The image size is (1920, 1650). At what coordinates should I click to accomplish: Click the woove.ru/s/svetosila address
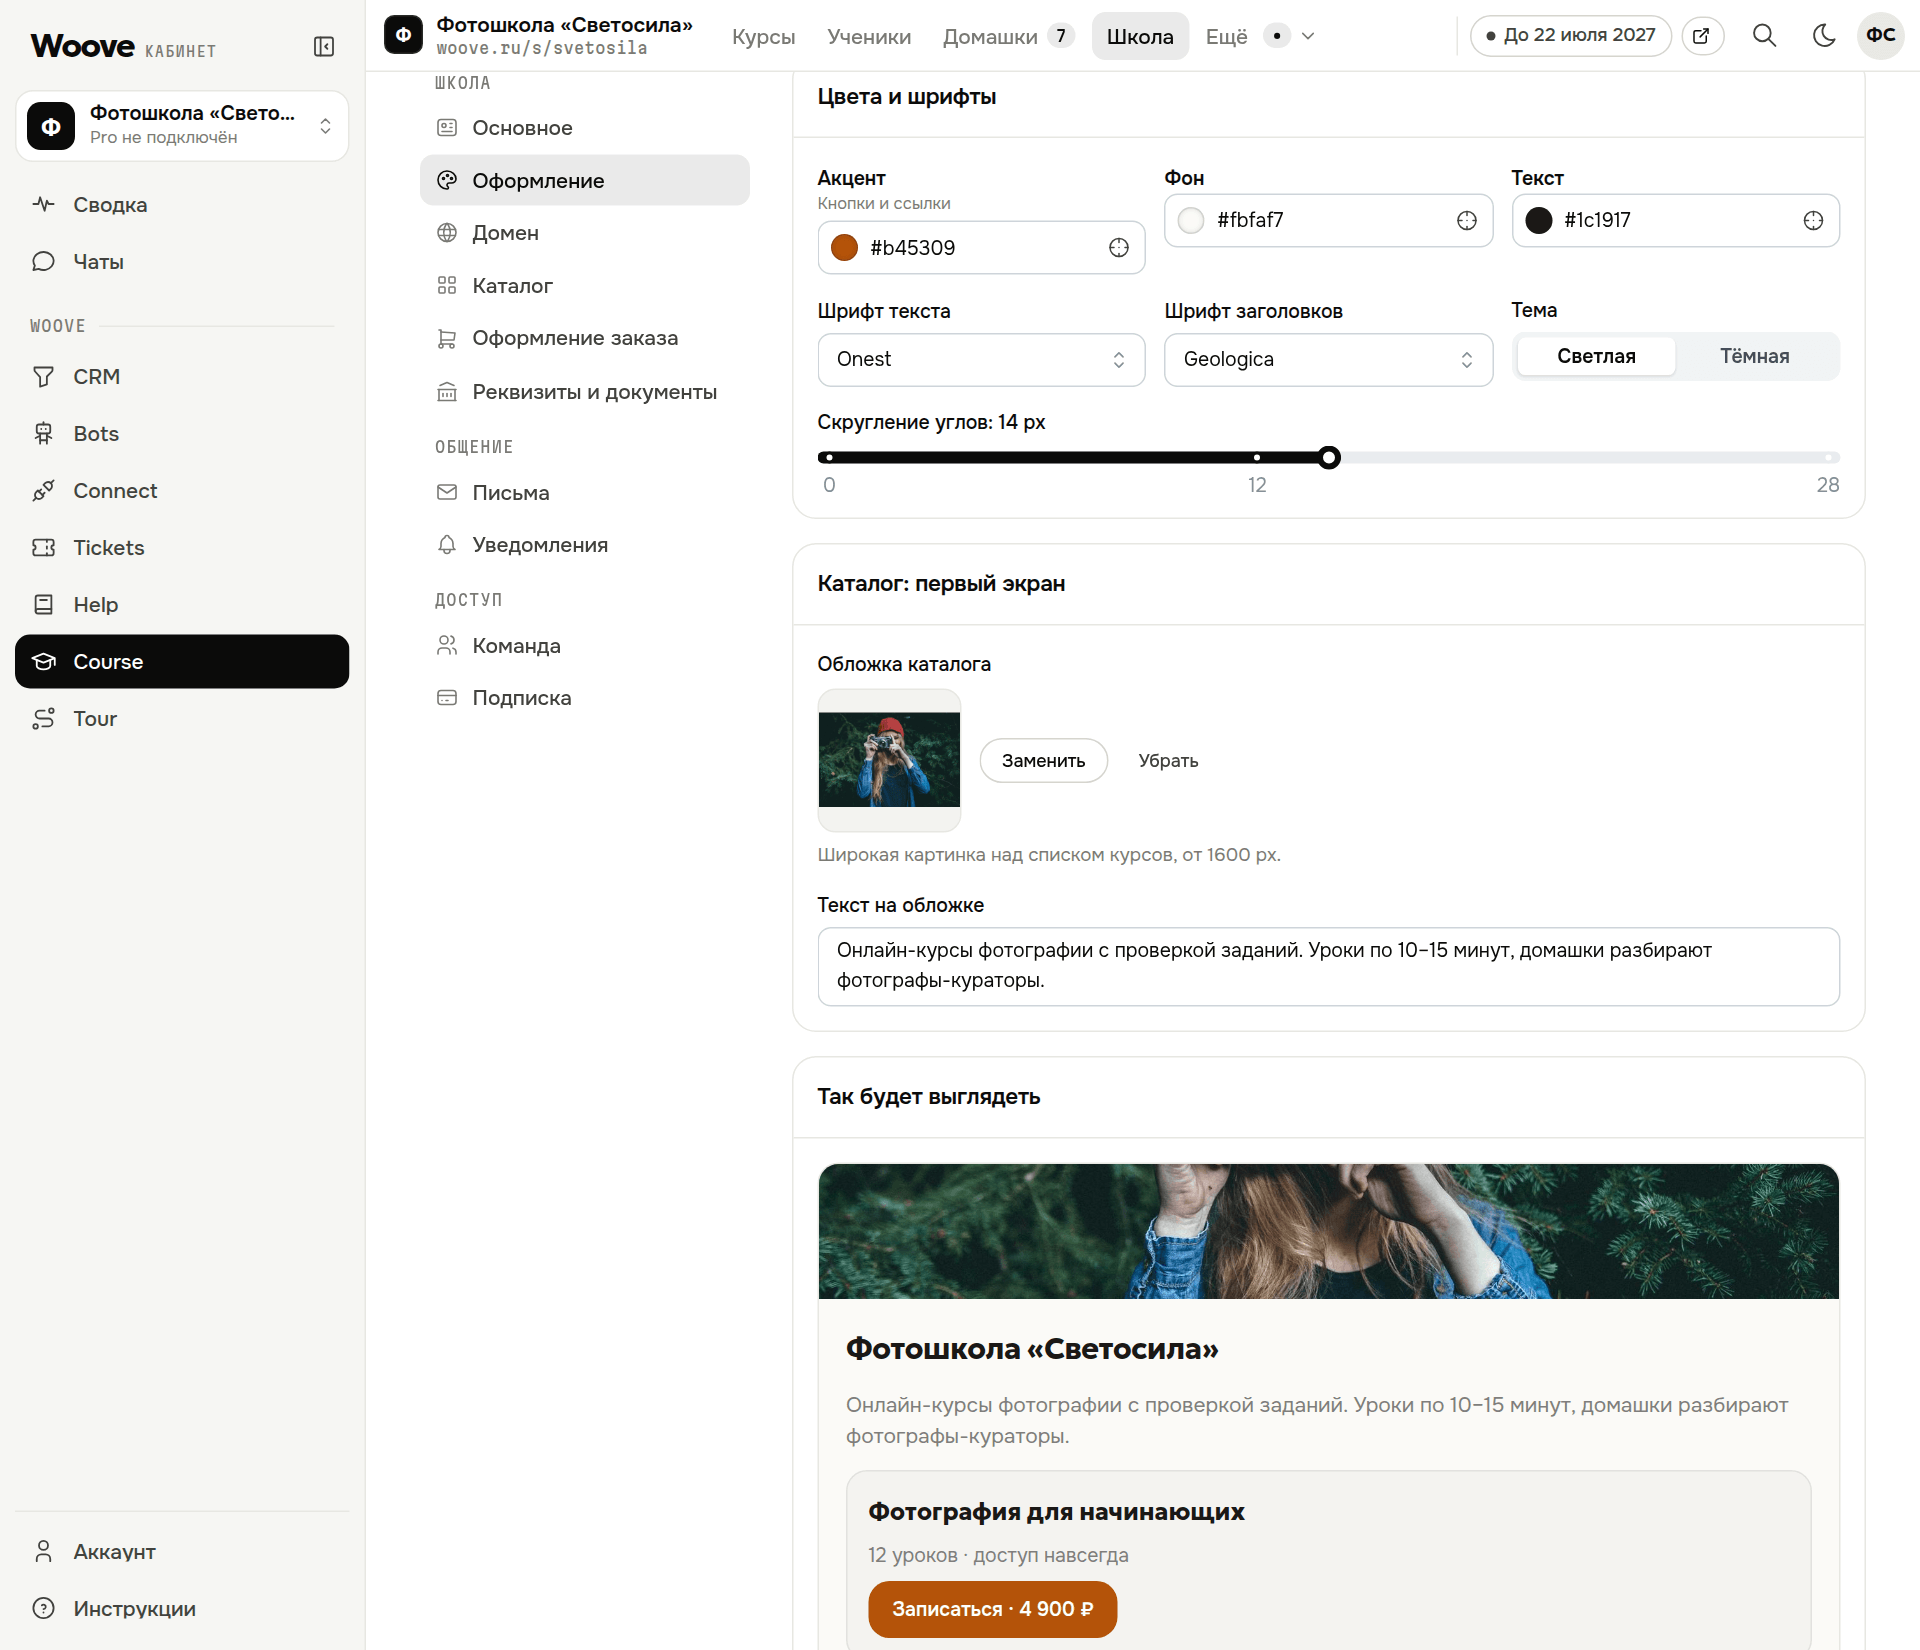click(x=541, y=49)
